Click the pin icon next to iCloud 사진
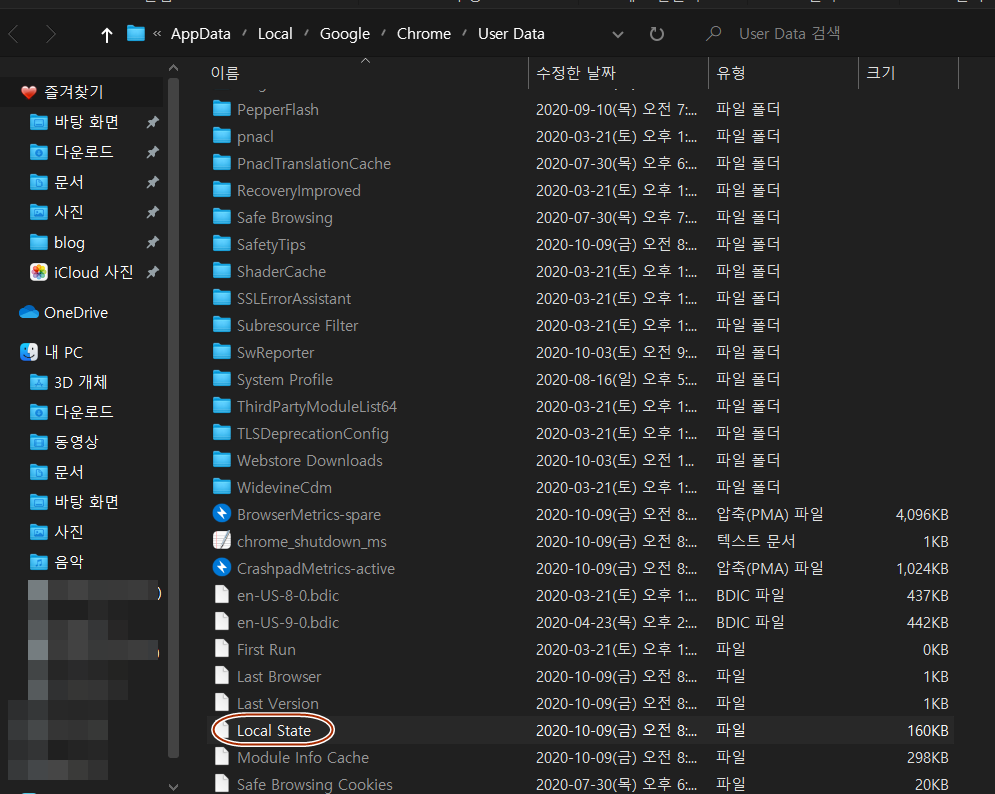The height and width of the screenshot is (794, 995). (x=152, y=272)
